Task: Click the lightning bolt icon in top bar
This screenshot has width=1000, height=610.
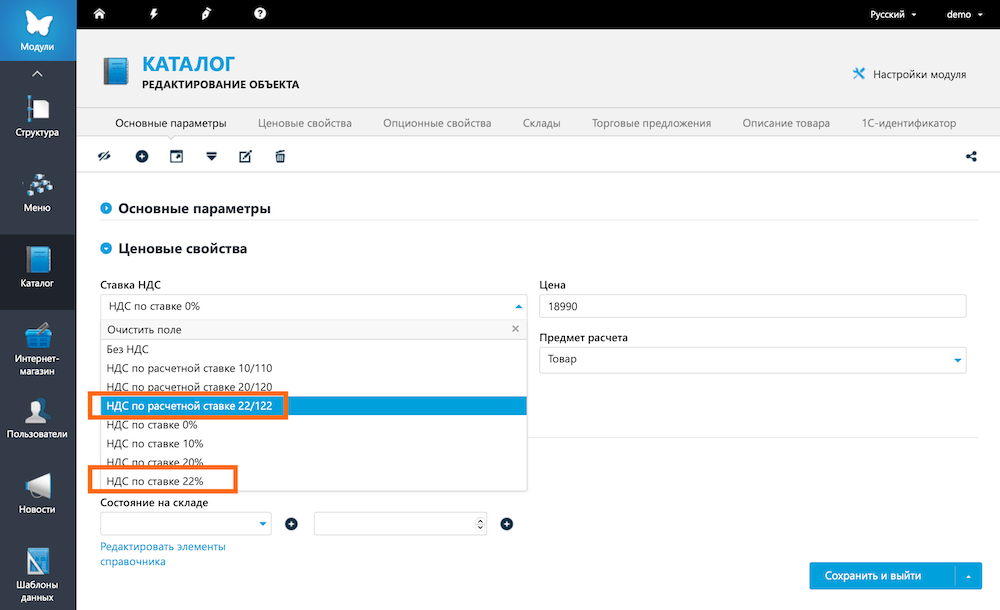Action: click(x=153, y=14)
